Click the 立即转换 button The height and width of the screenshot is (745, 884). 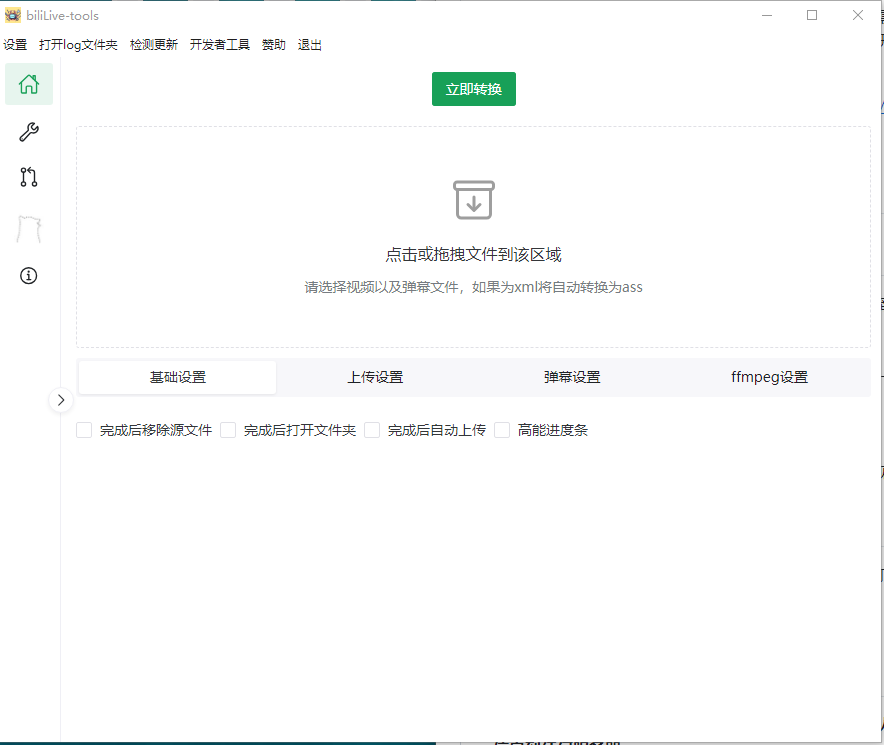tap(473, 89)
